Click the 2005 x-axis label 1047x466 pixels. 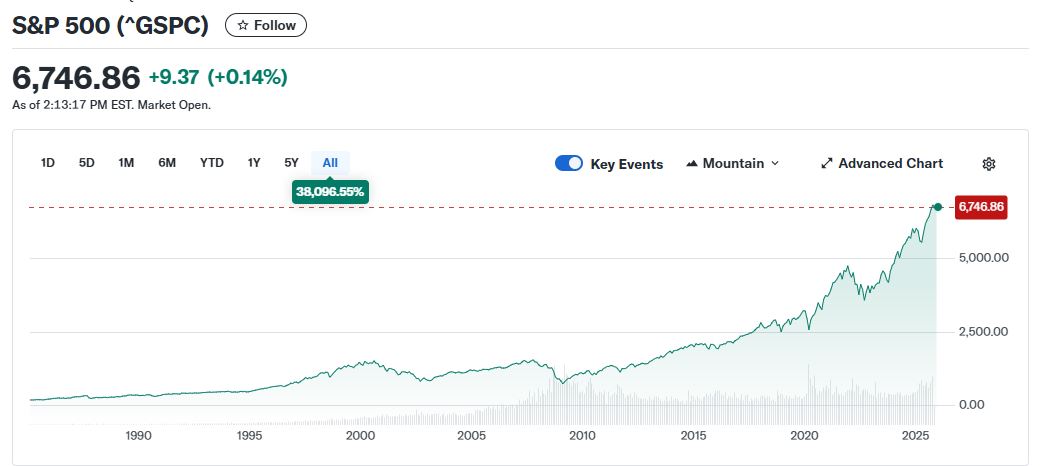click(x=471, y=436)
